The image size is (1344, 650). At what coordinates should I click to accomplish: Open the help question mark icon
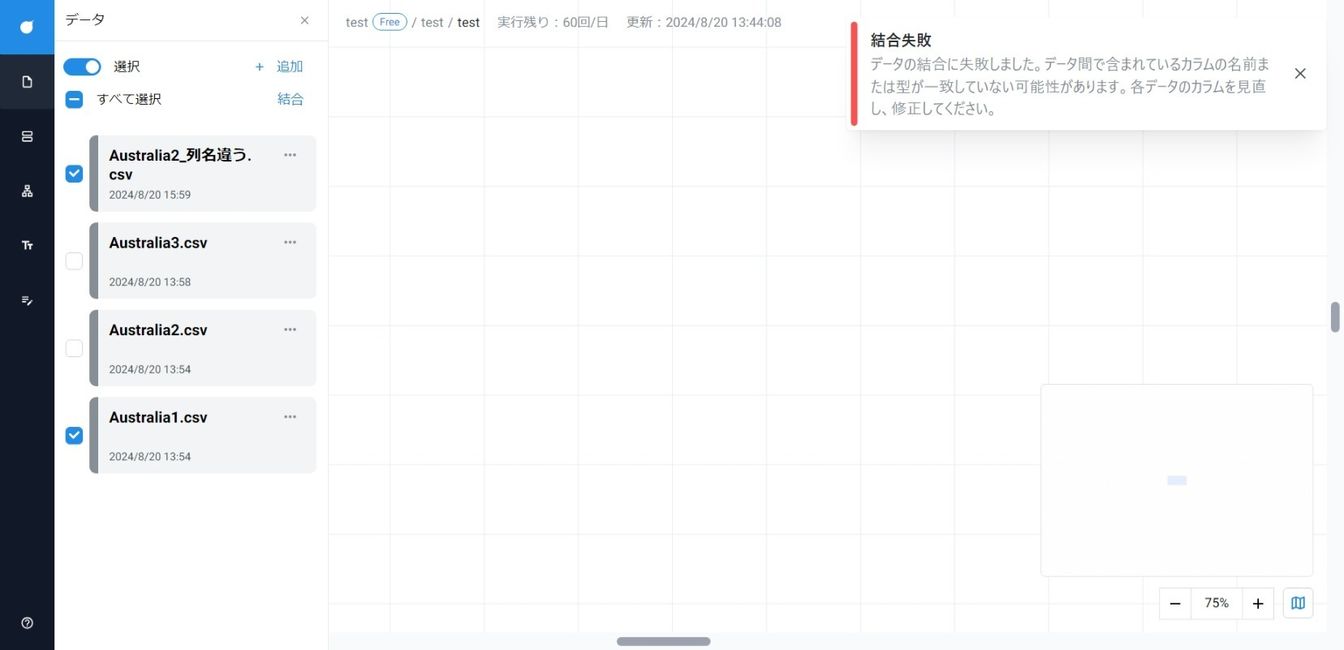[x=27, y=623]
